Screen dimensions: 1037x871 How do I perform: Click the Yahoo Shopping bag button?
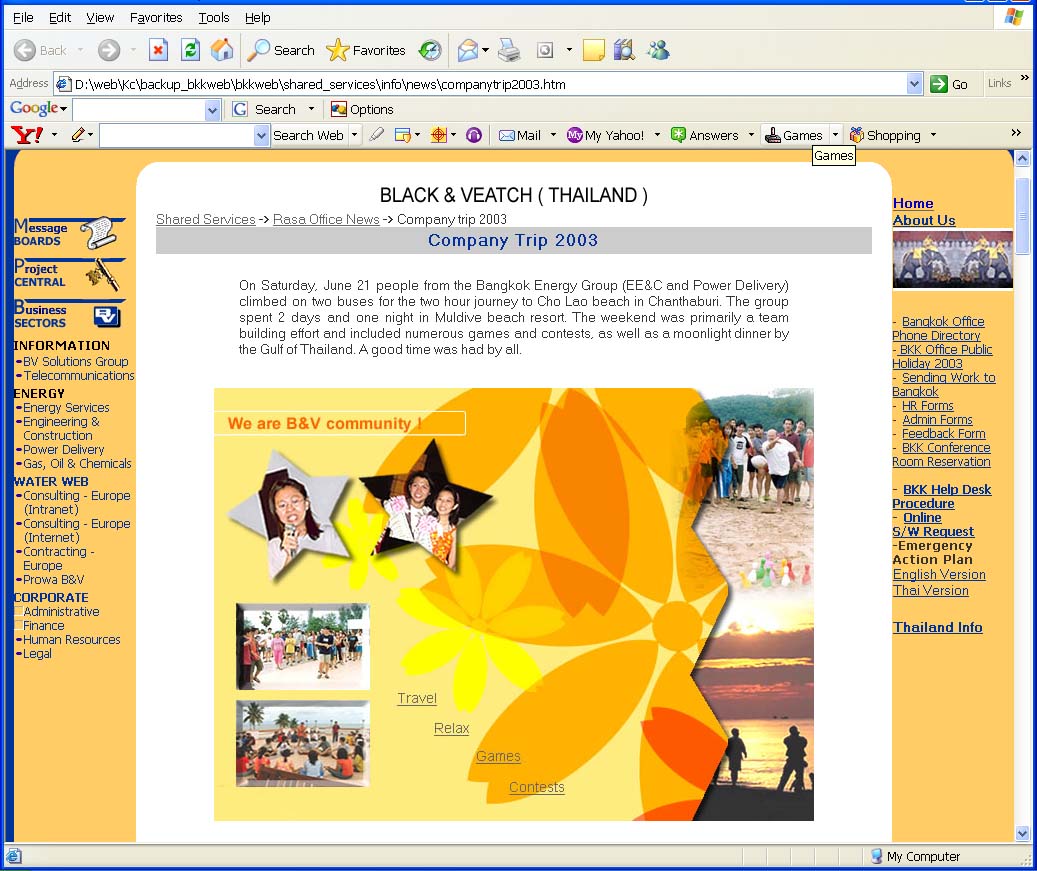(x=885, y=136)
